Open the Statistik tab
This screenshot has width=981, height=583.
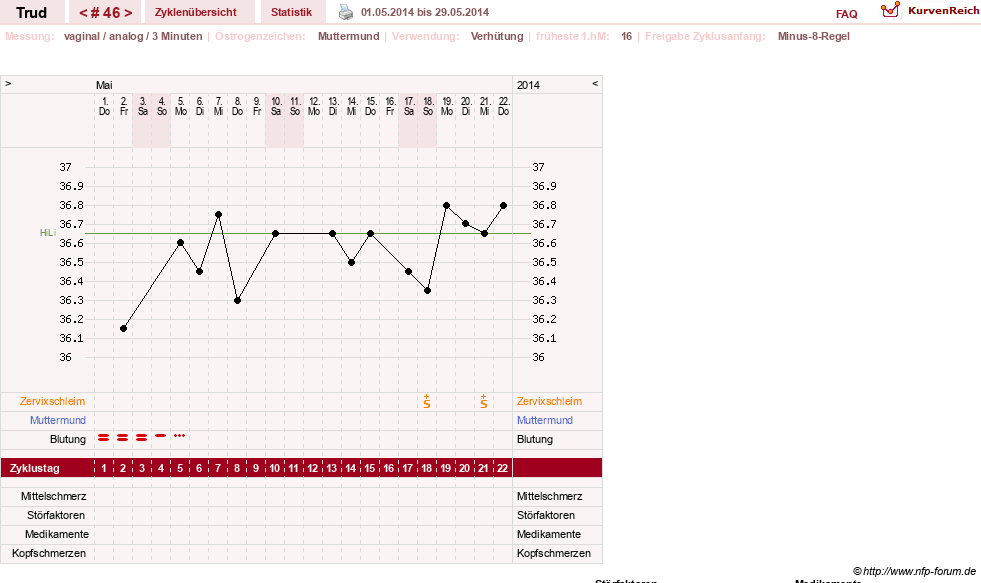tap(292, 12)
